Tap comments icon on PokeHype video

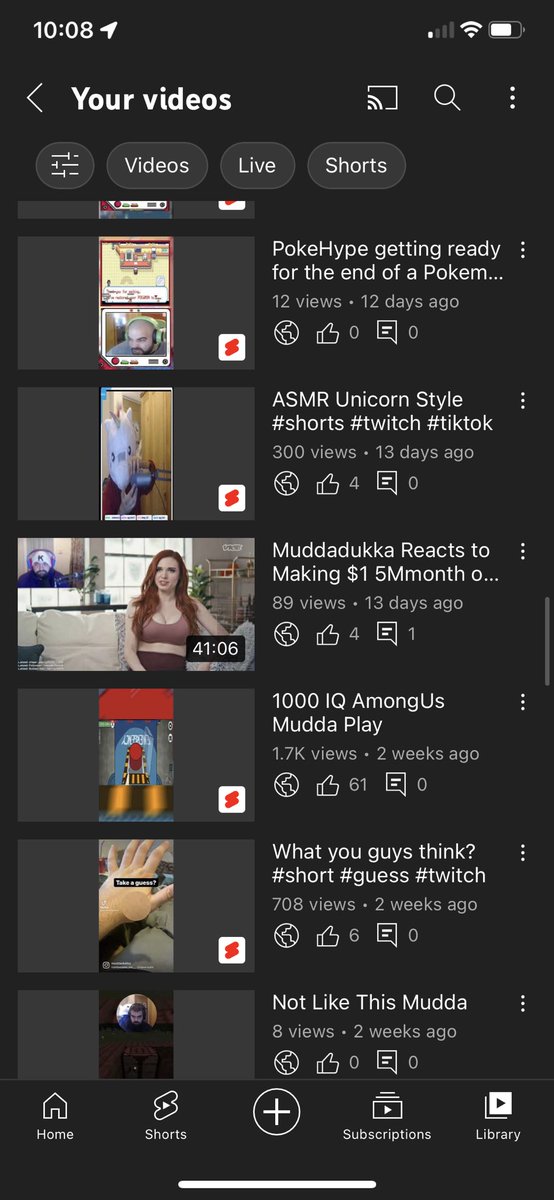387,333
